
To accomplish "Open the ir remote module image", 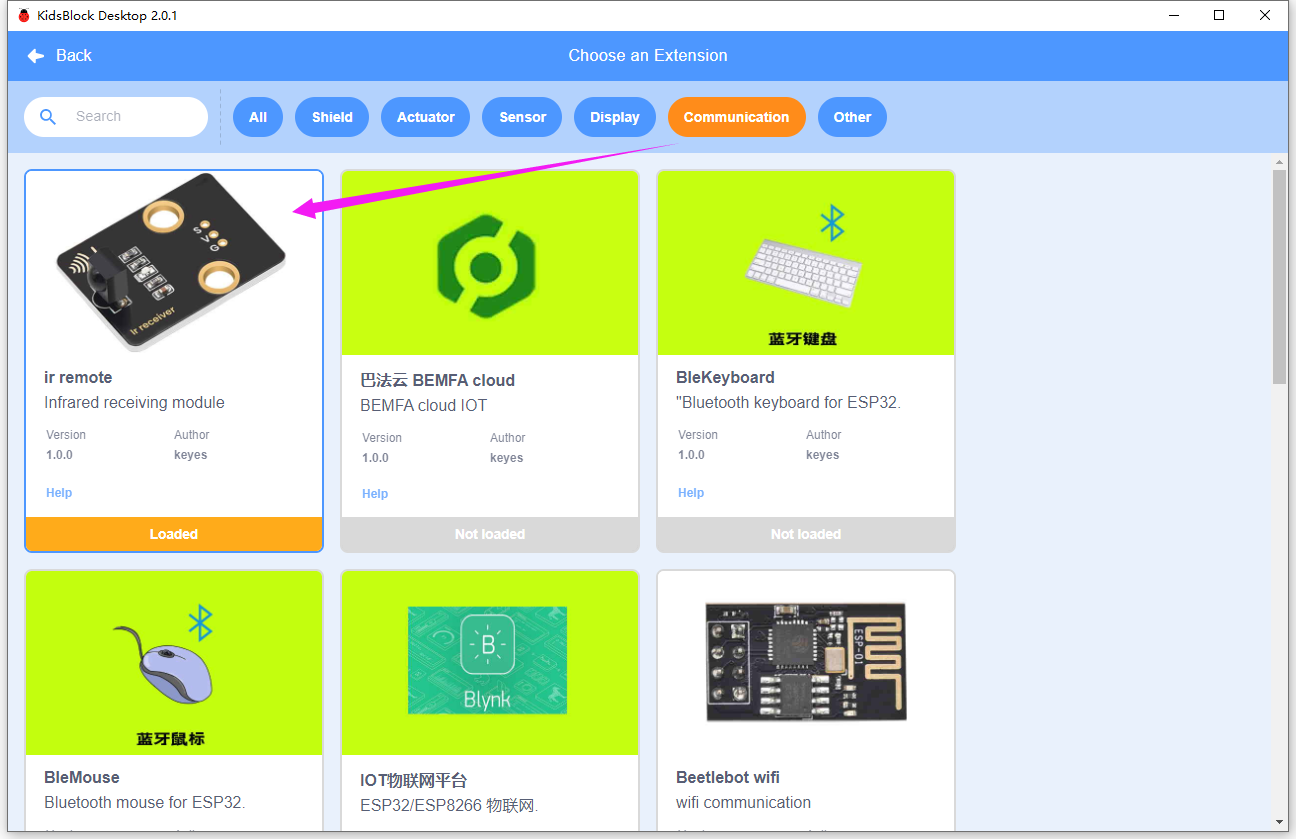I will (x=174, y=263).
